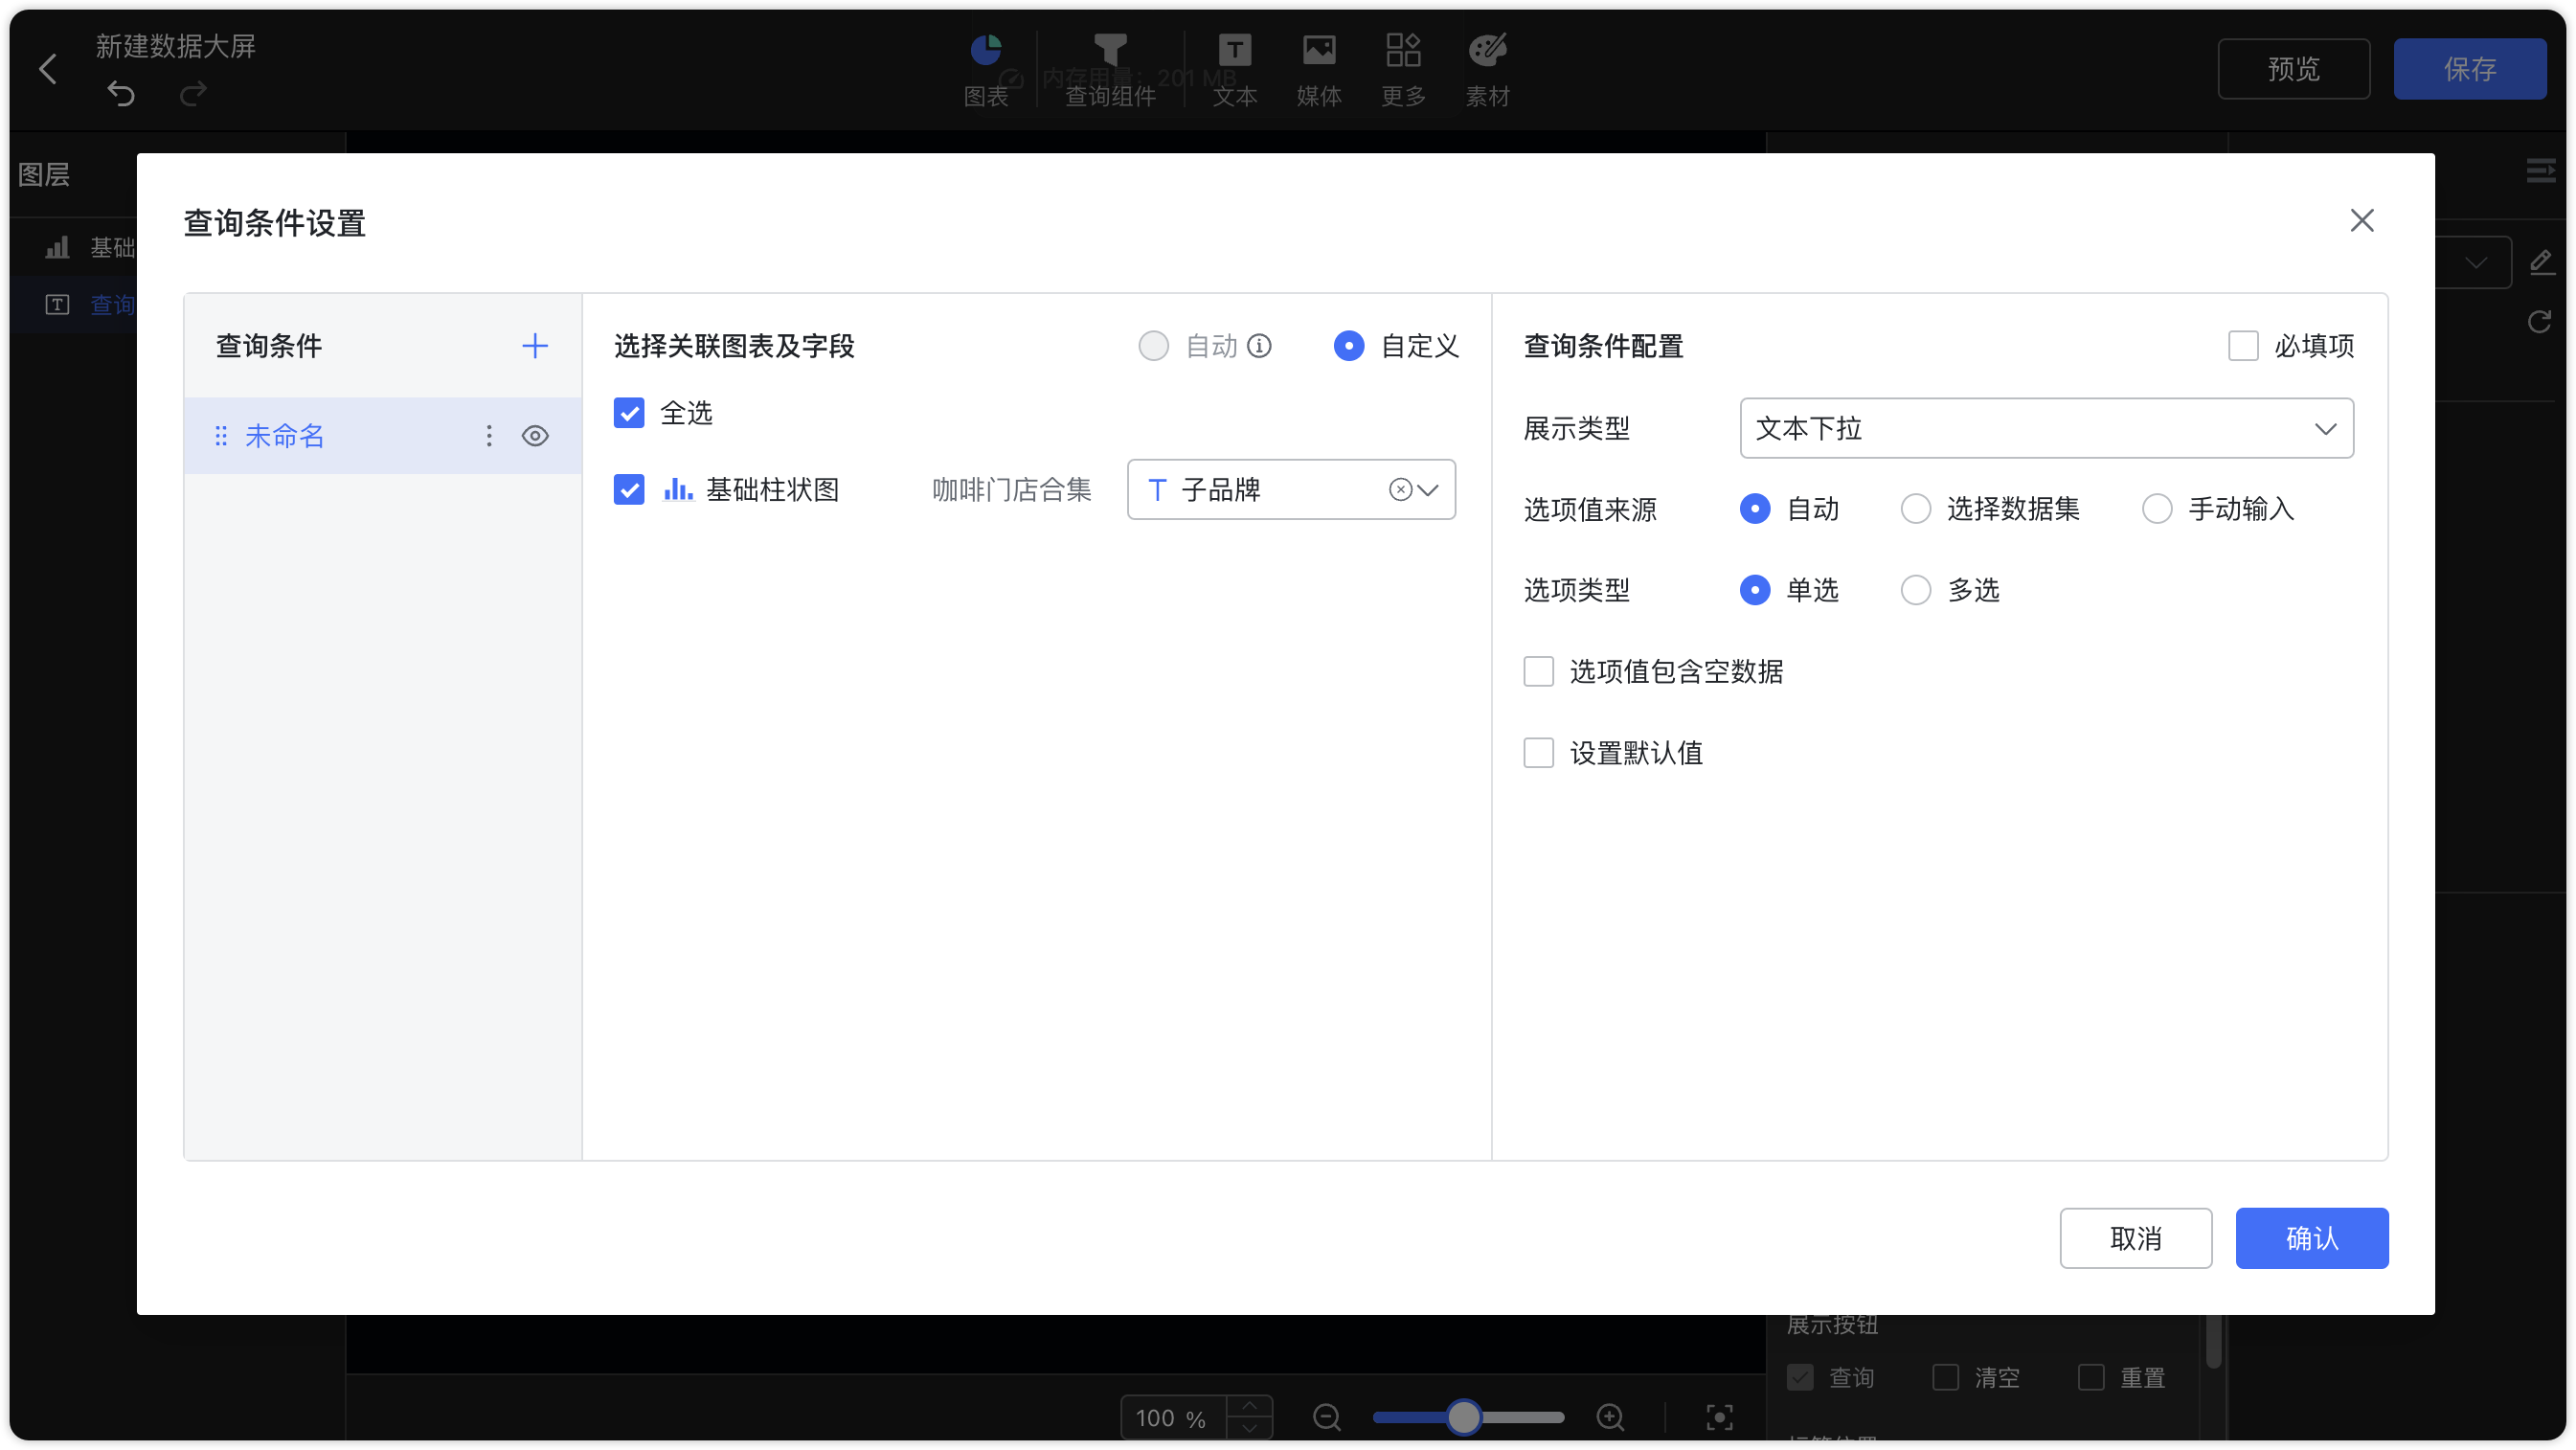The height and width of the screenshot is (1450, 2576).
Task: Check the 必填项 checkbox
Action: (x=2243, y=346)
